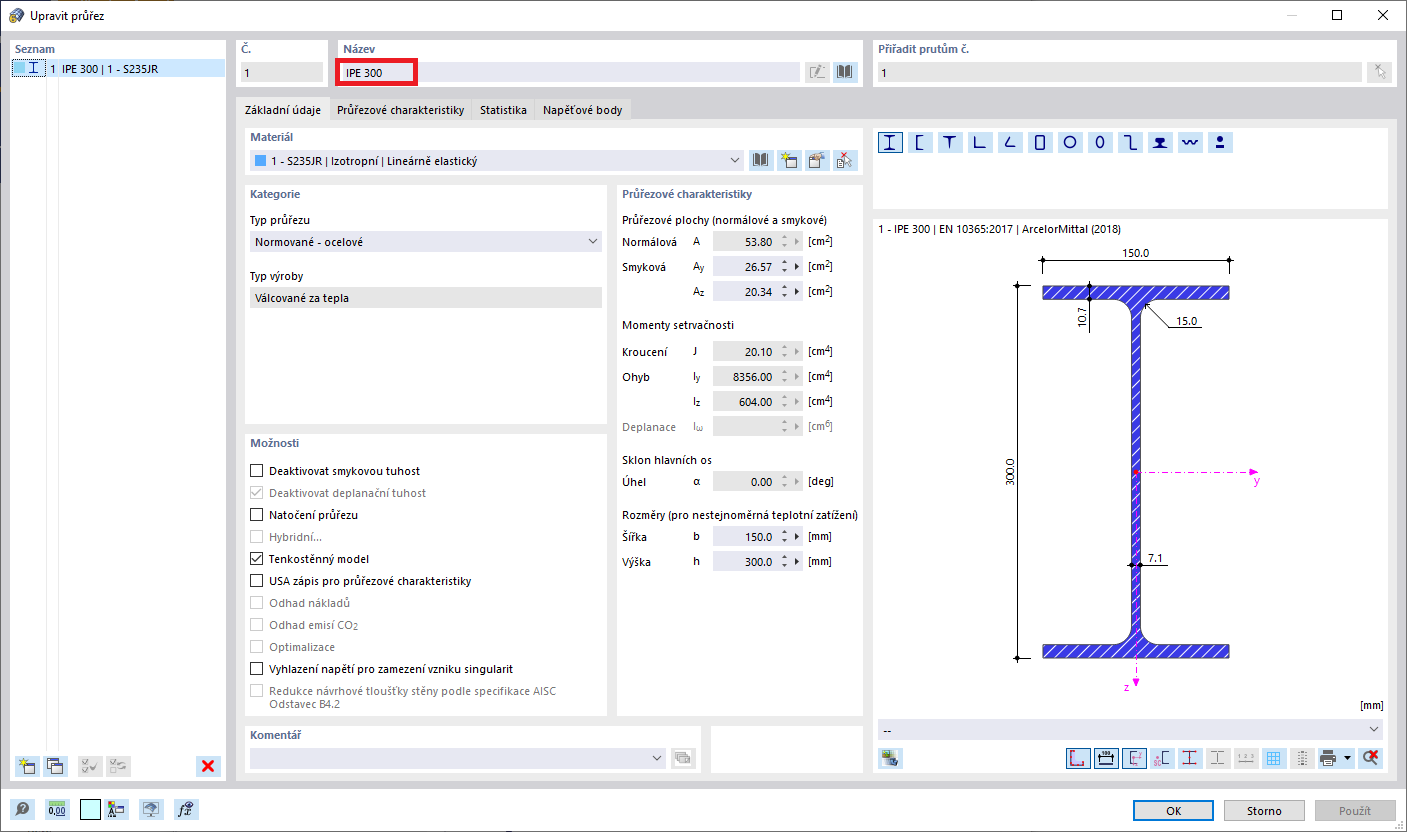1407x832 pixels.
Task: Select the elliptical hollow section shape icon
Action: (x=1099, y=142)
